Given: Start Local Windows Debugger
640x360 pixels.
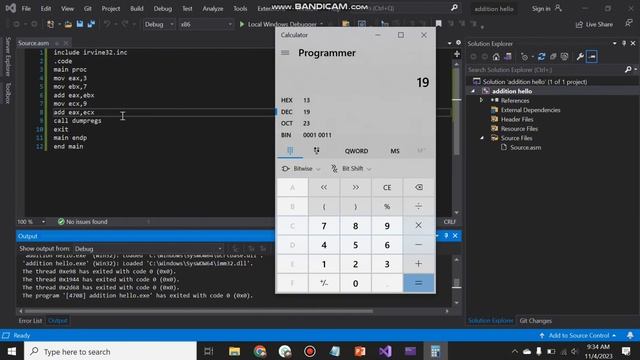Looking at the screenshot, I should coord(278,24).
